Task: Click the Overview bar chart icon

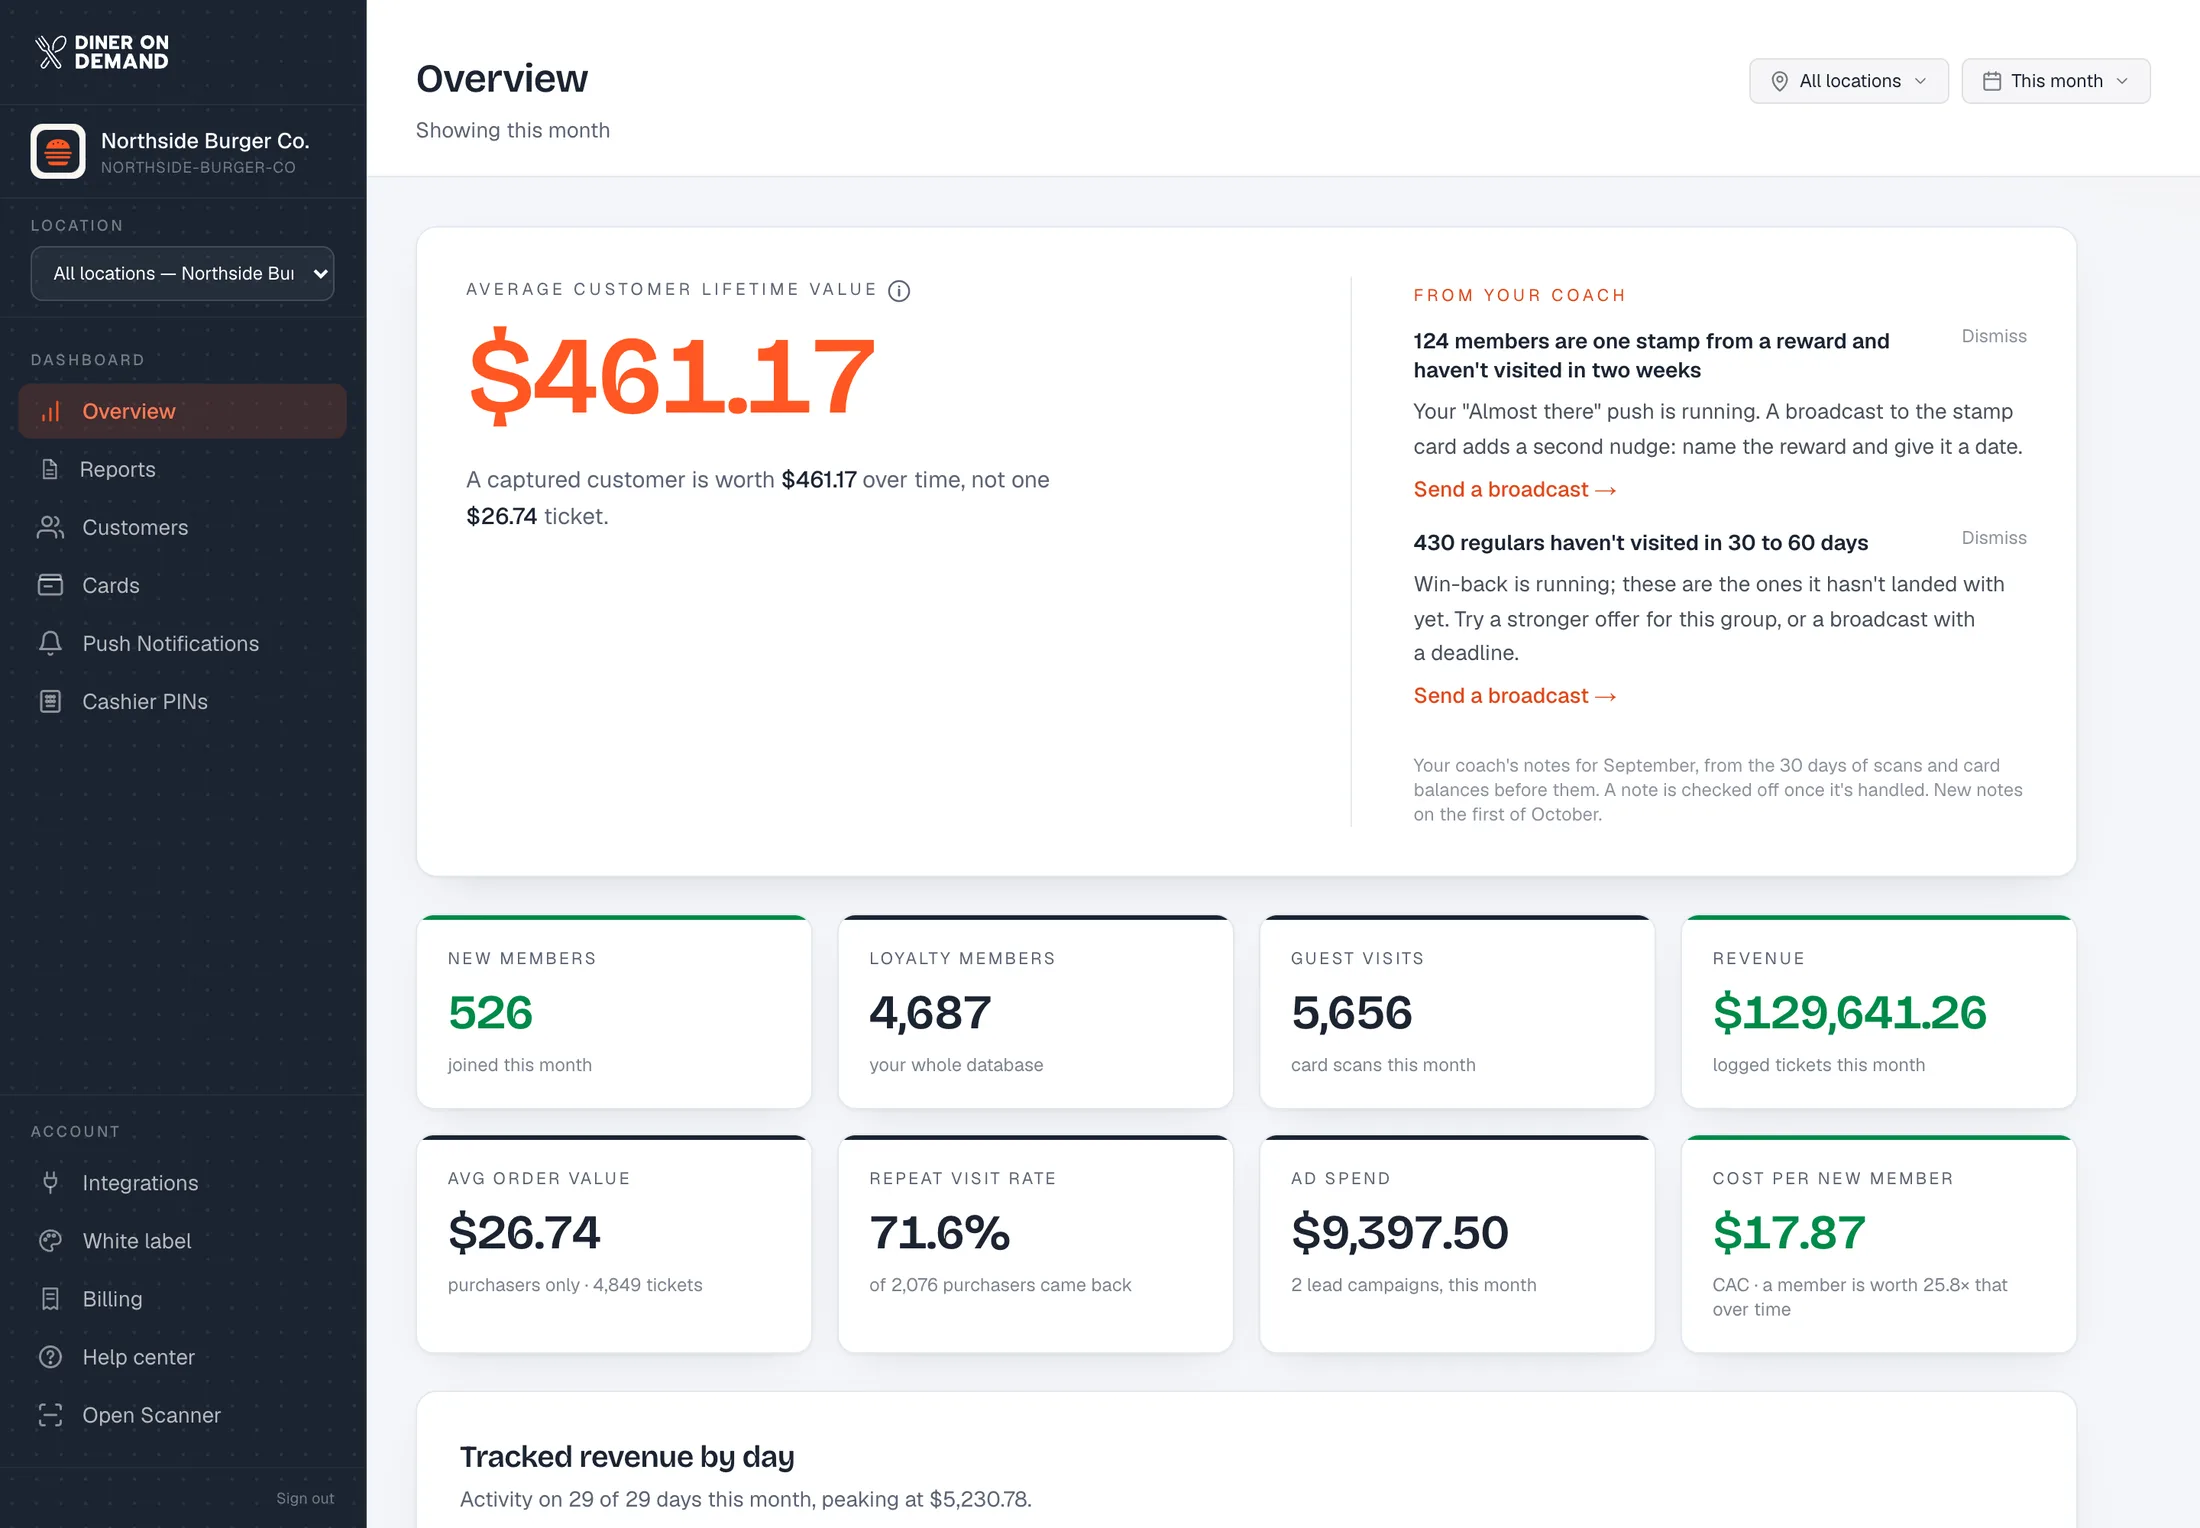Action: [51, 411]
